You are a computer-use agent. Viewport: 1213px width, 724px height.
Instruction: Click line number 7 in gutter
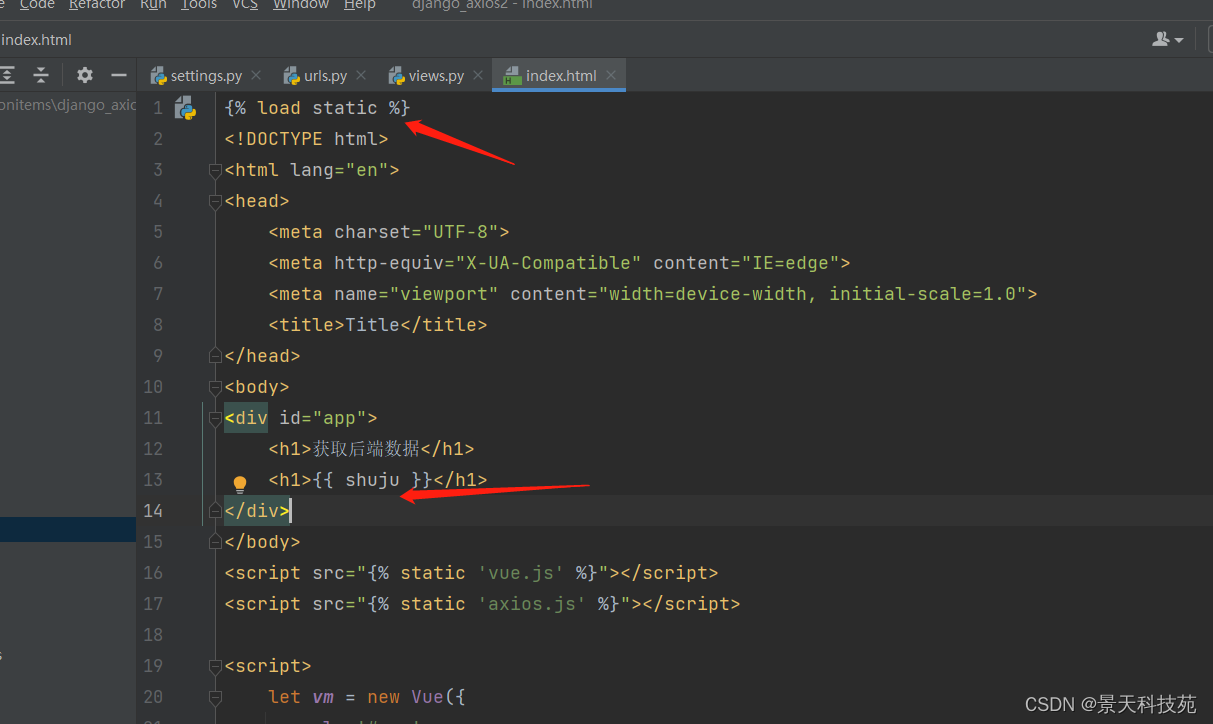coord(158,294)
